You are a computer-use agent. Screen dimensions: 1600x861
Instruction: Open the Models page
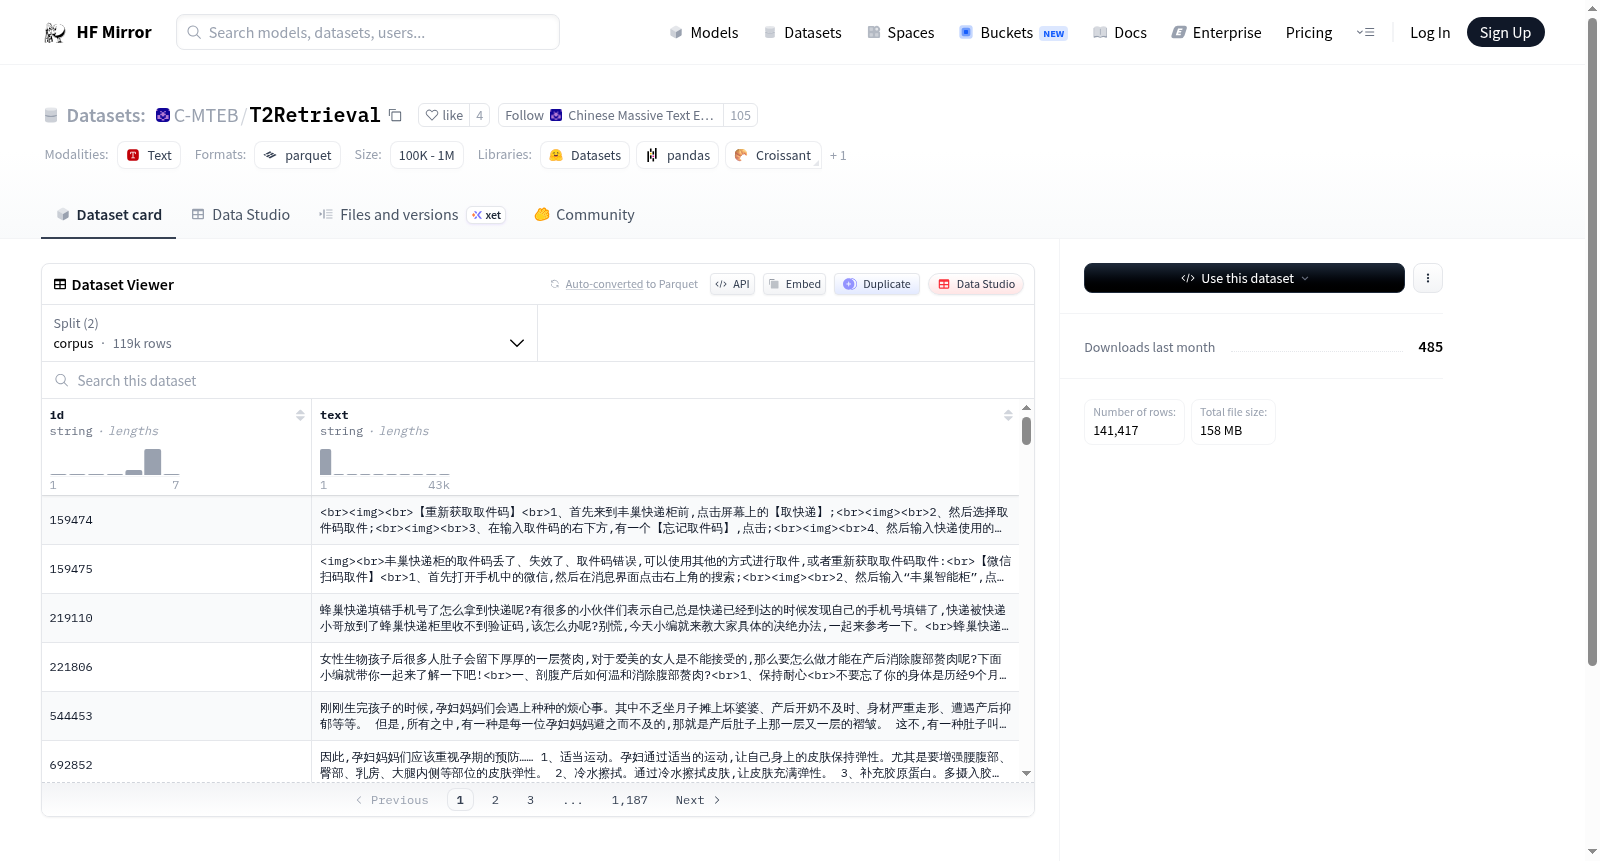click(x=704, y=33)
